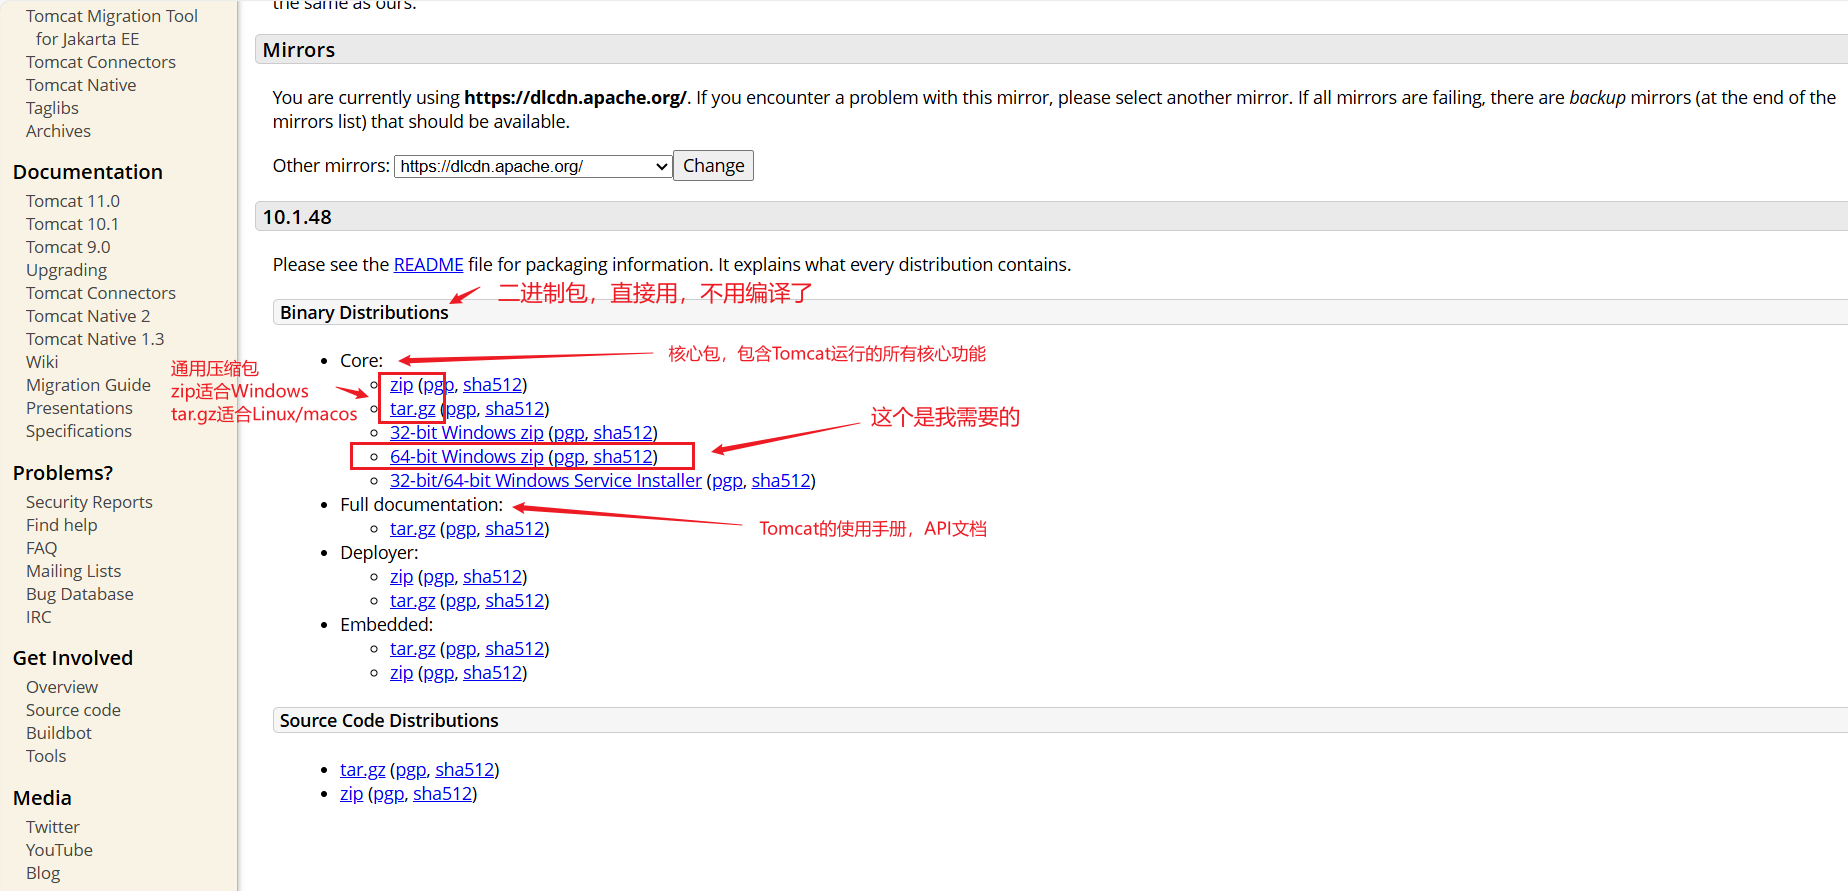Download the Embedded tar.gz
1848x891 pixels.
[412, 649]
